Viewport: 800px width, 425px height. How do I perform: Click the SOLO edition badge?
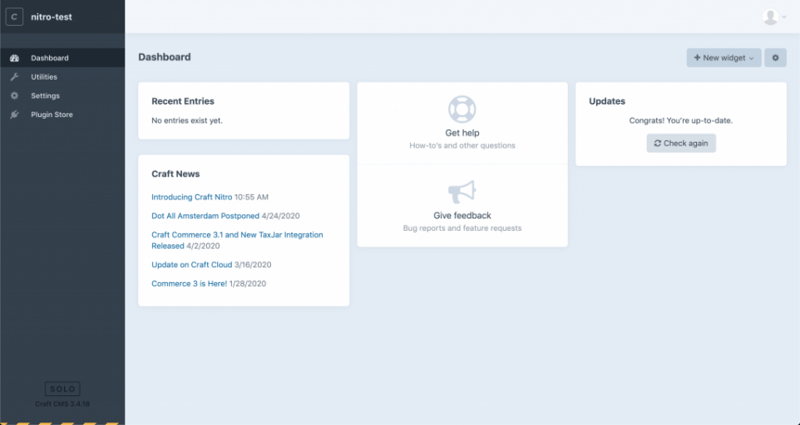62,389
